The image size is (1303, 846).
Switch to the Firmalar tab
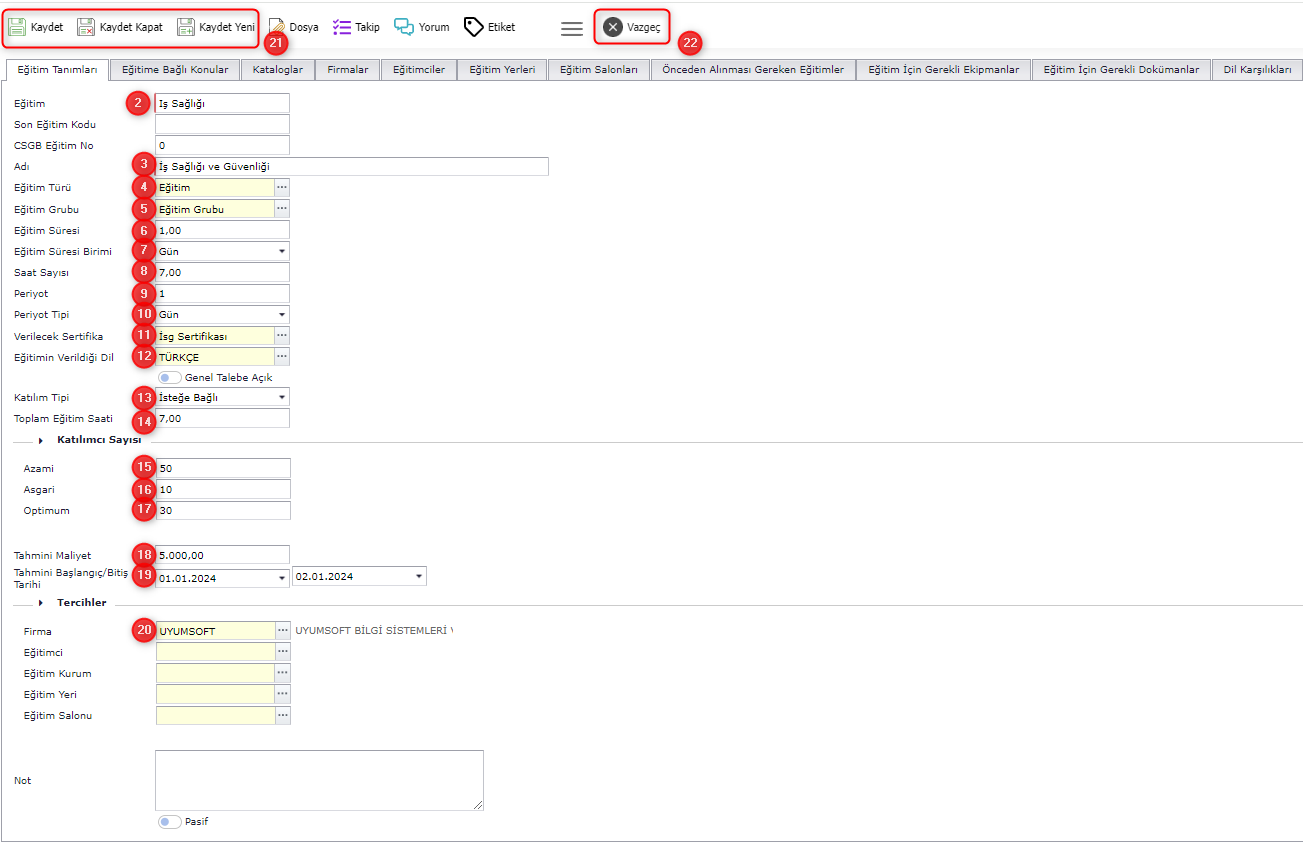(x=348, y=70)
